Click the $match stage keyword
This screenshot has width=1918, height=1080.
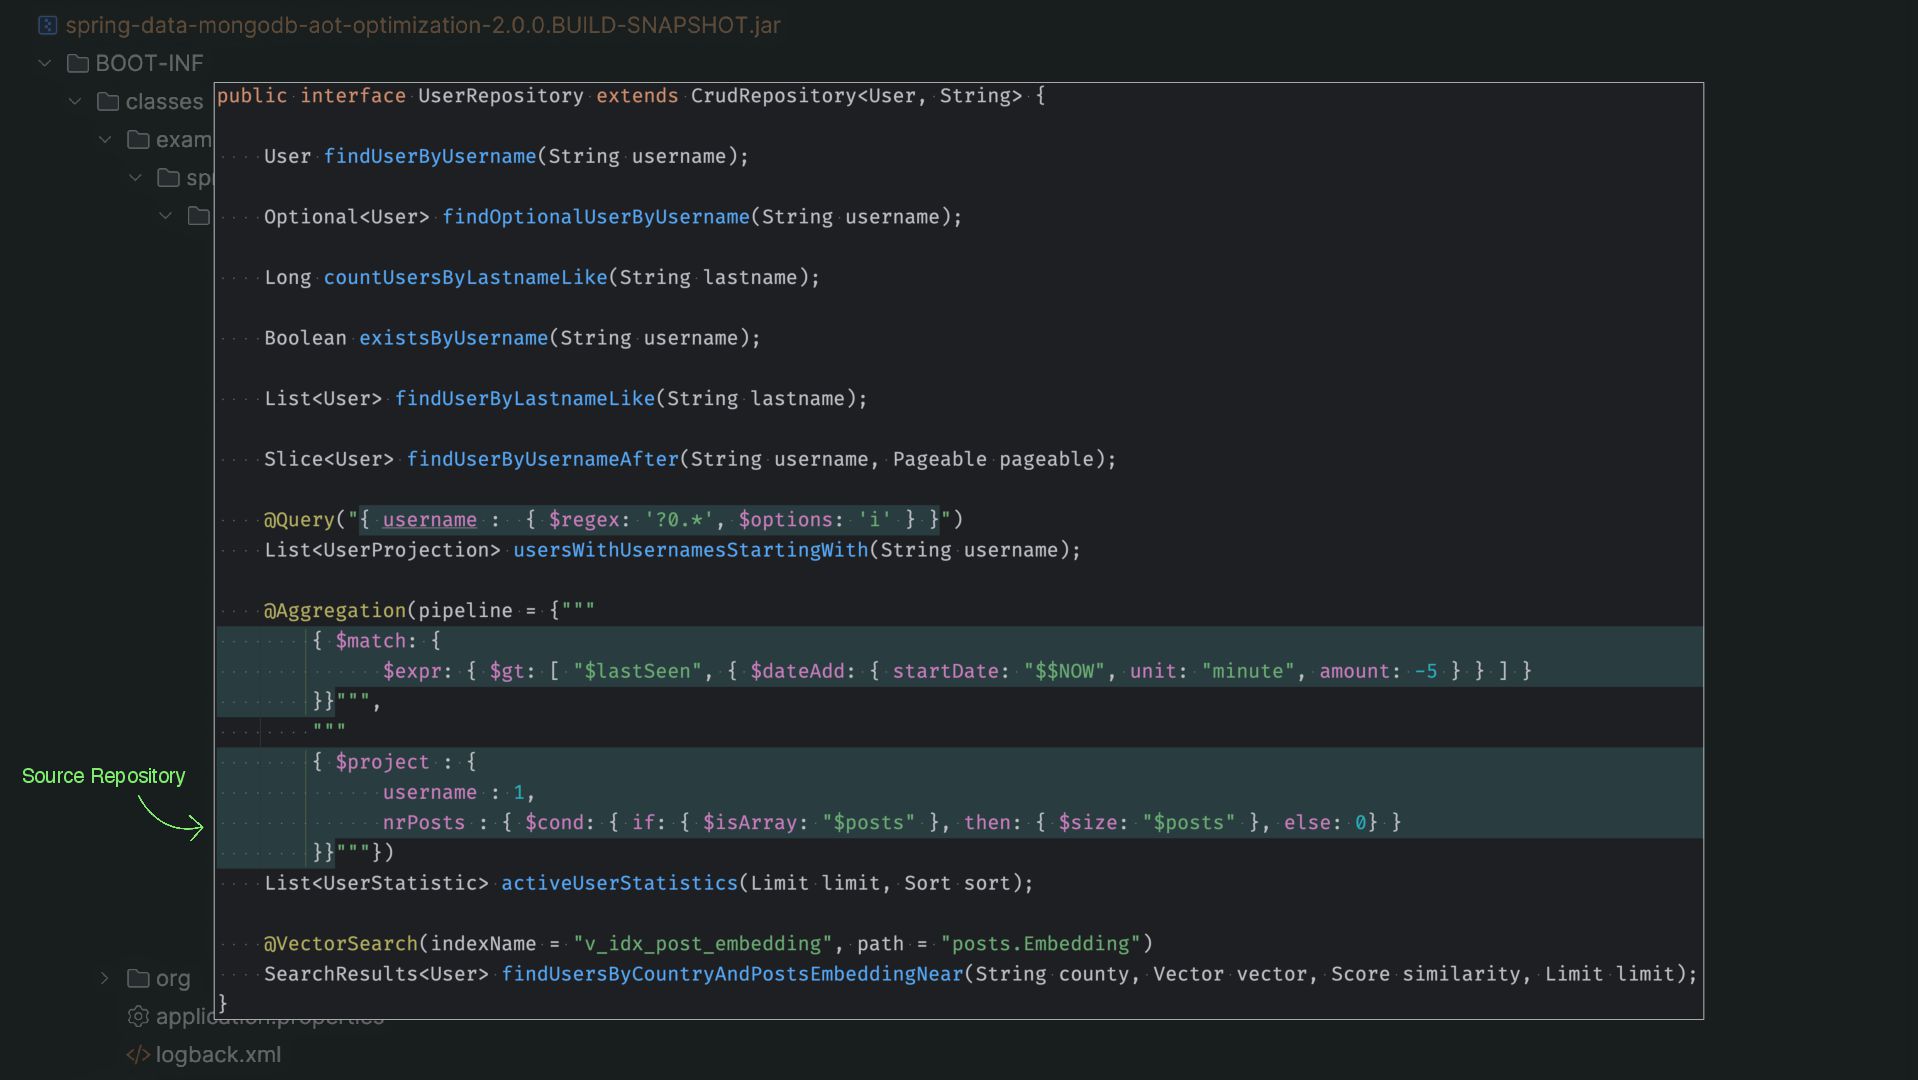point(370,641)
